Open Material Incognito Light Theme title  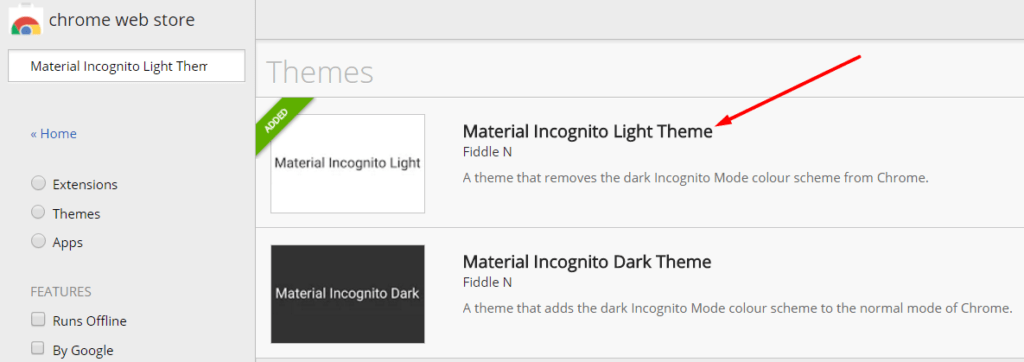588,131
